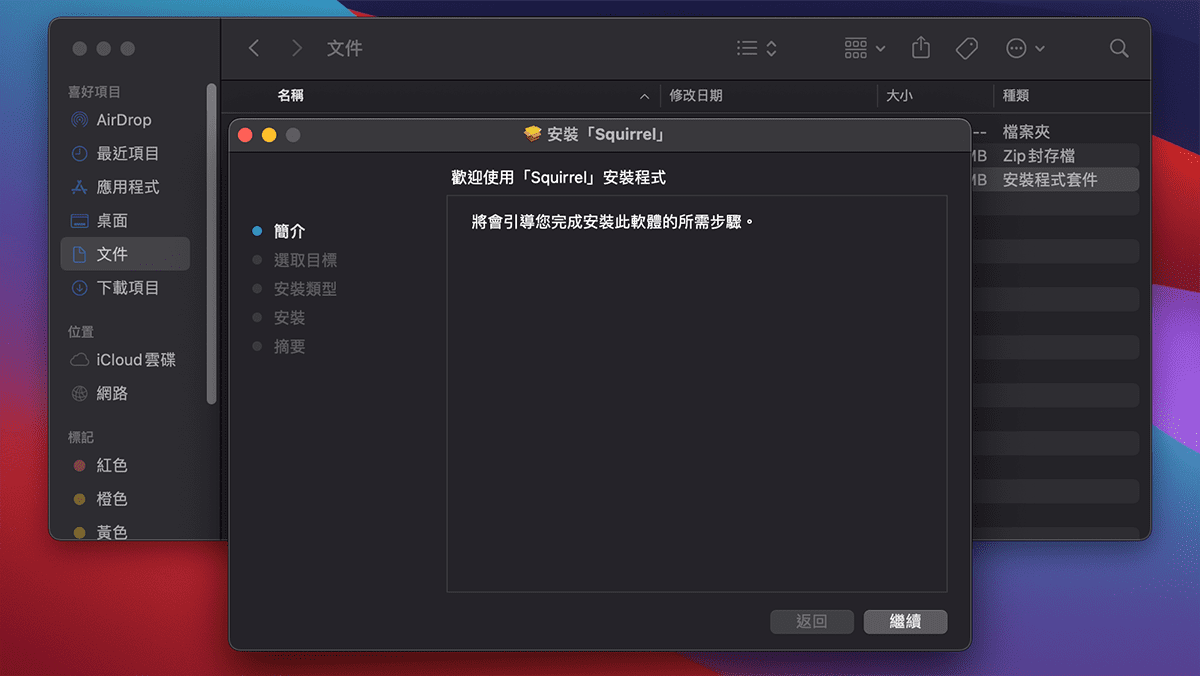This screenshot has height=676, width=1200.
Task: Click the Back navigation arrow
Action: [253, 47]
